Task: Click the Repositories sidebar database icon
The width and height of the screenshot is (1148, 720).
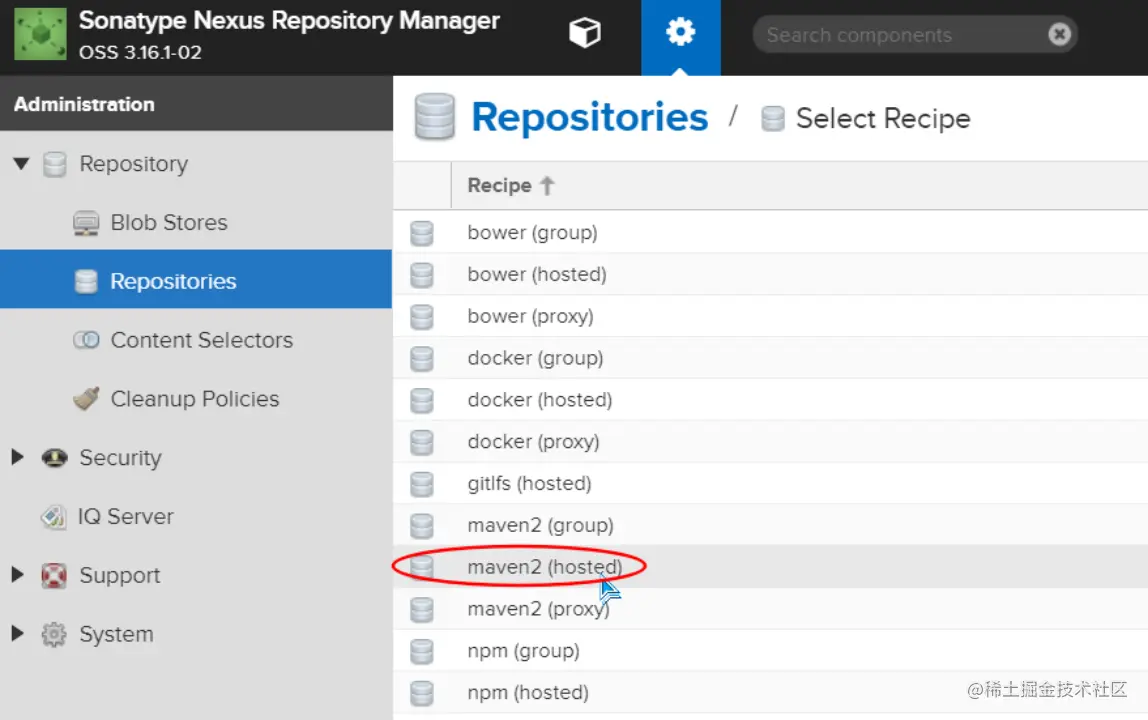Action: [x=86, y=281]
